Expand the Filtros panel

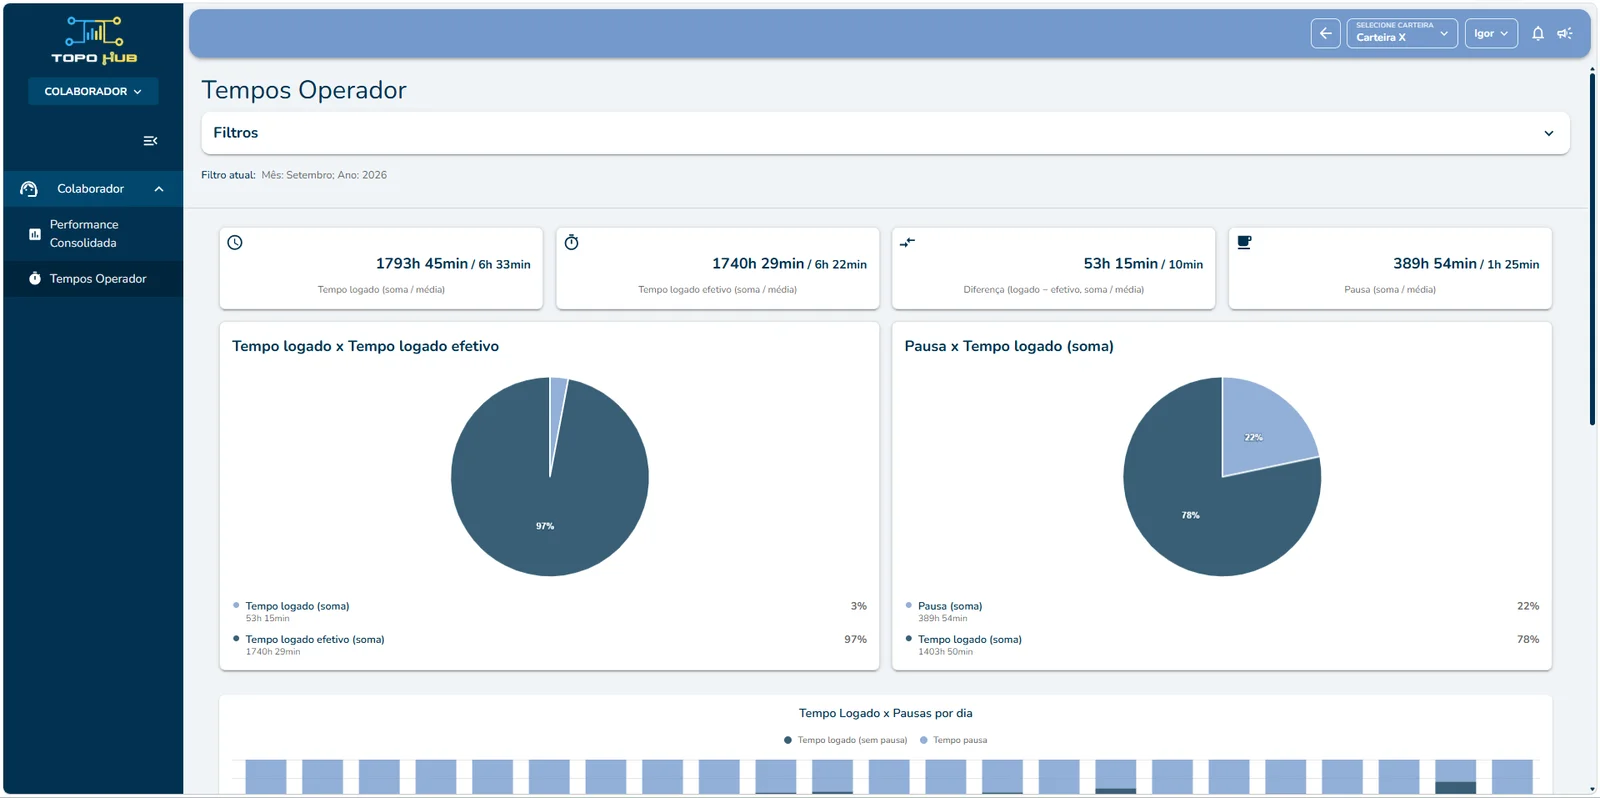[x=885, y=133]
